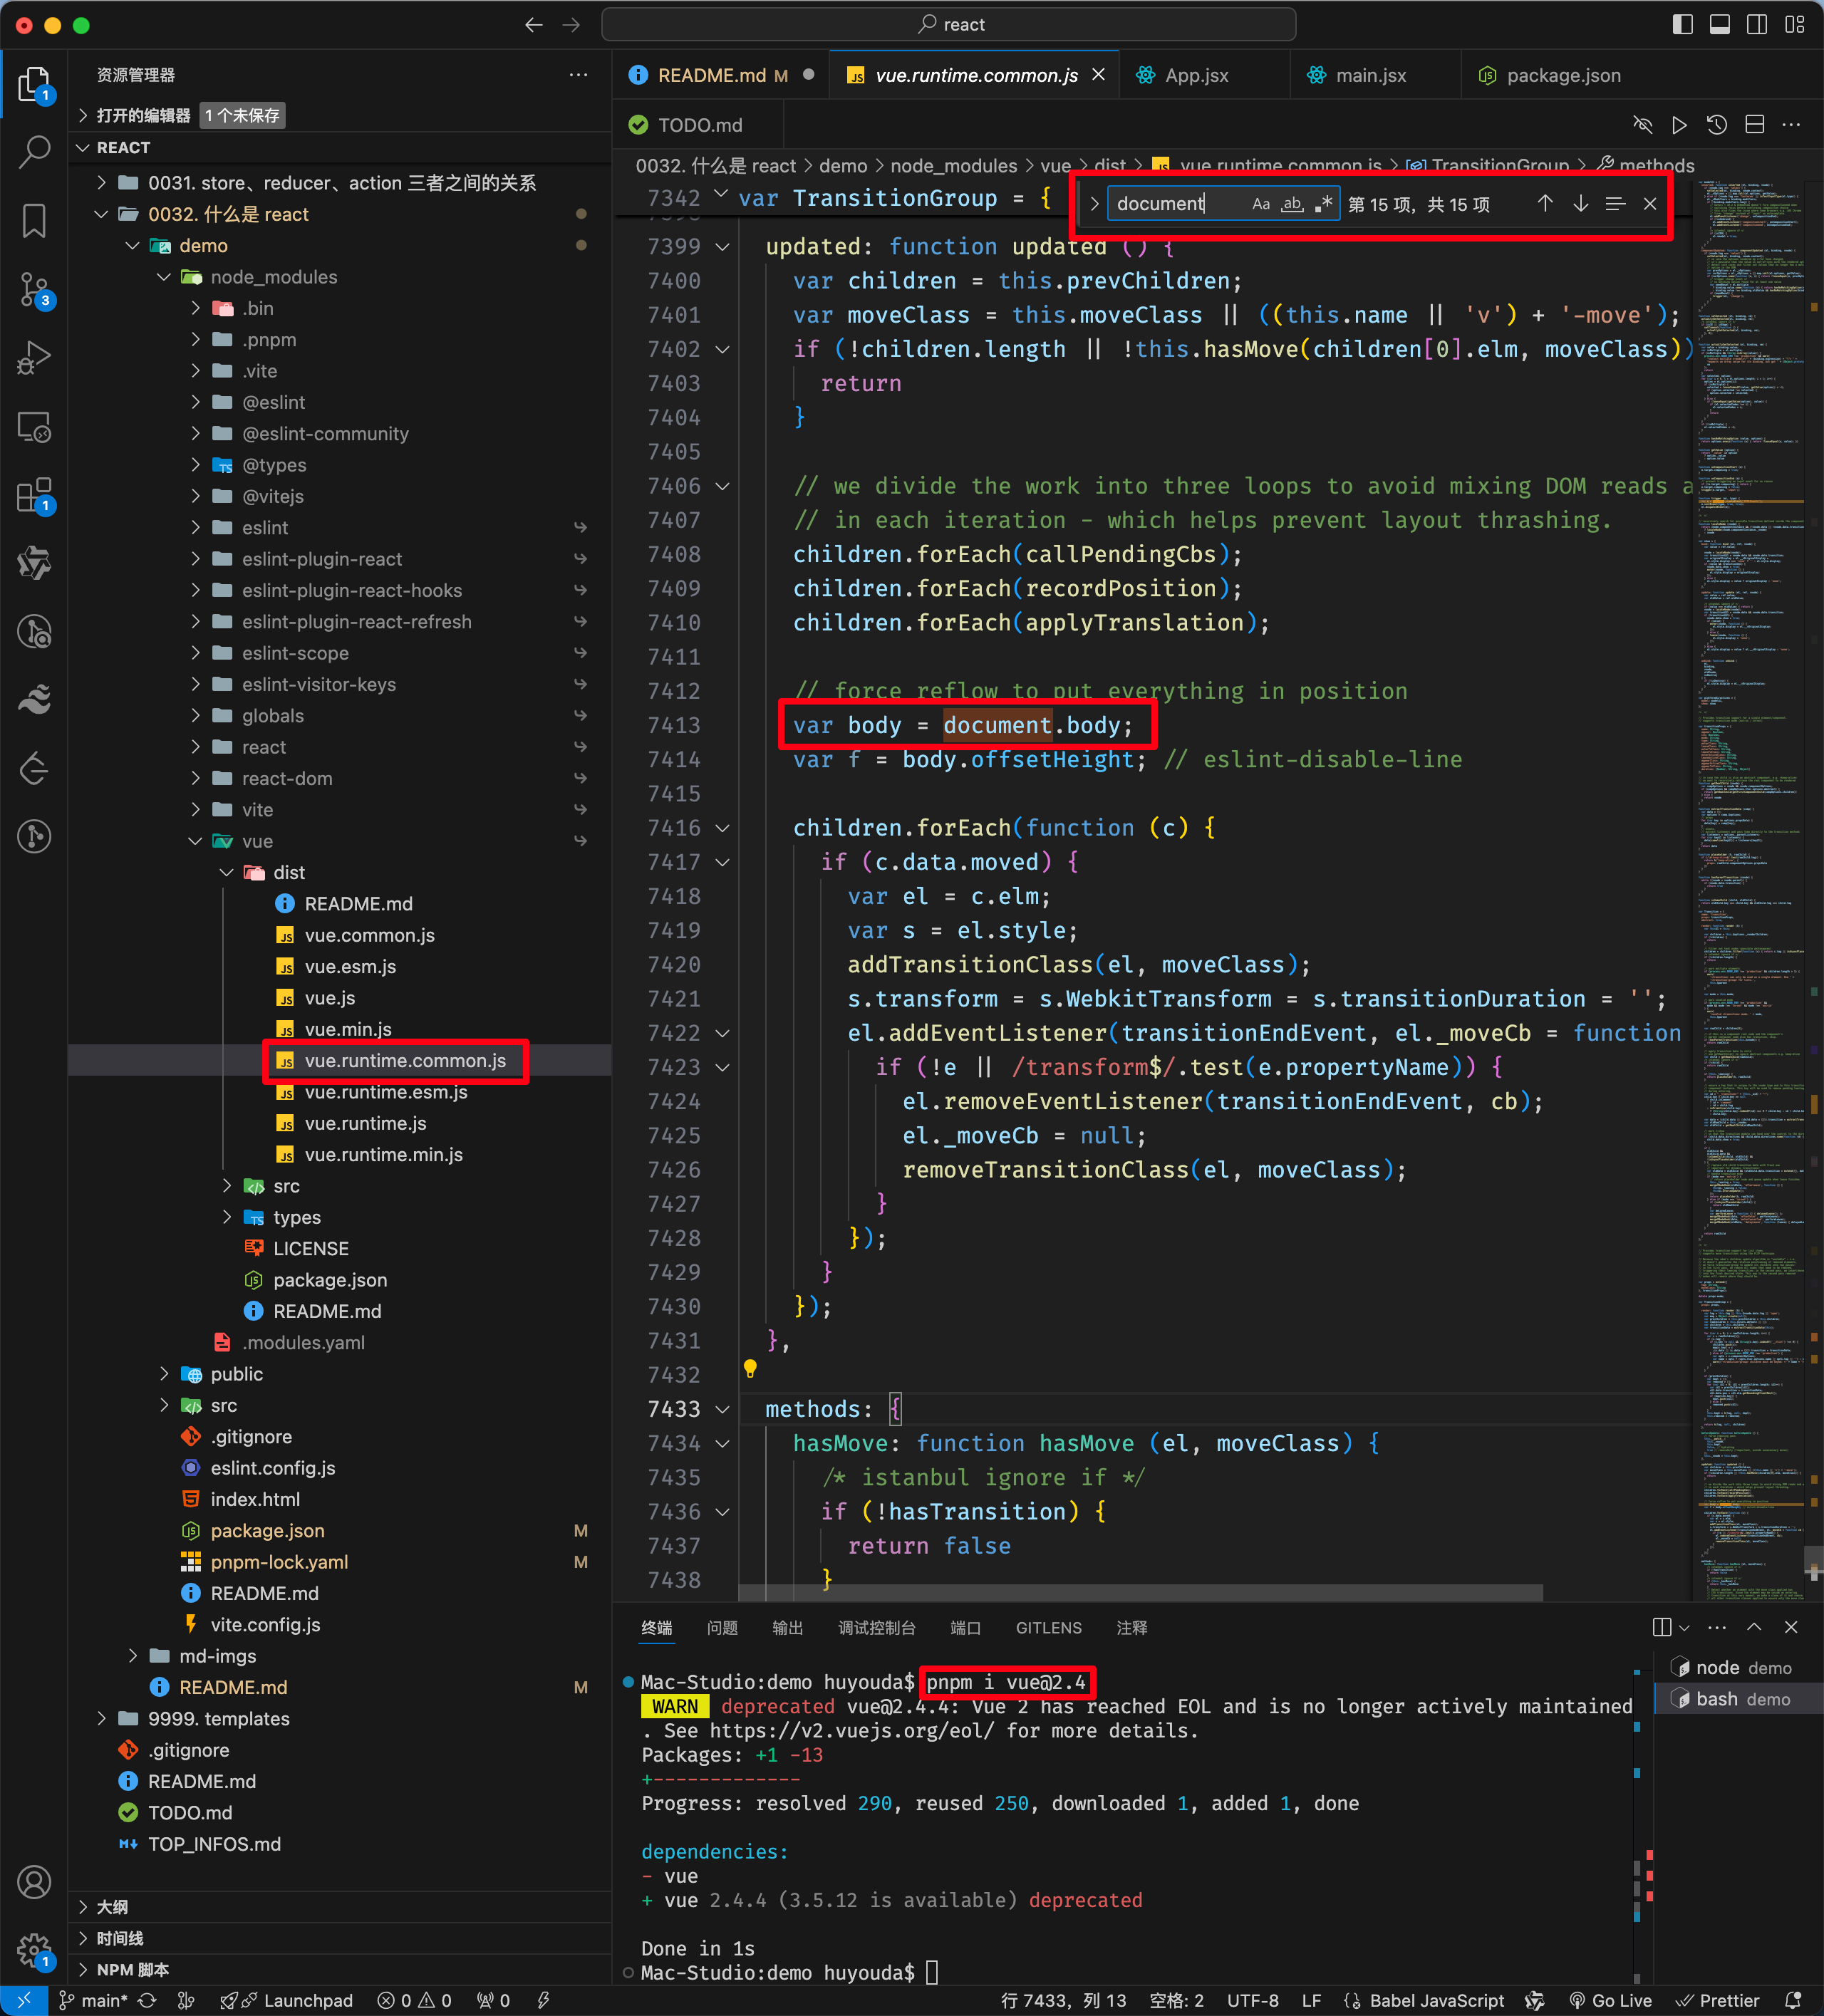Open Source Control view with 3 changes

pyautogui.click(x=34, y=290)
